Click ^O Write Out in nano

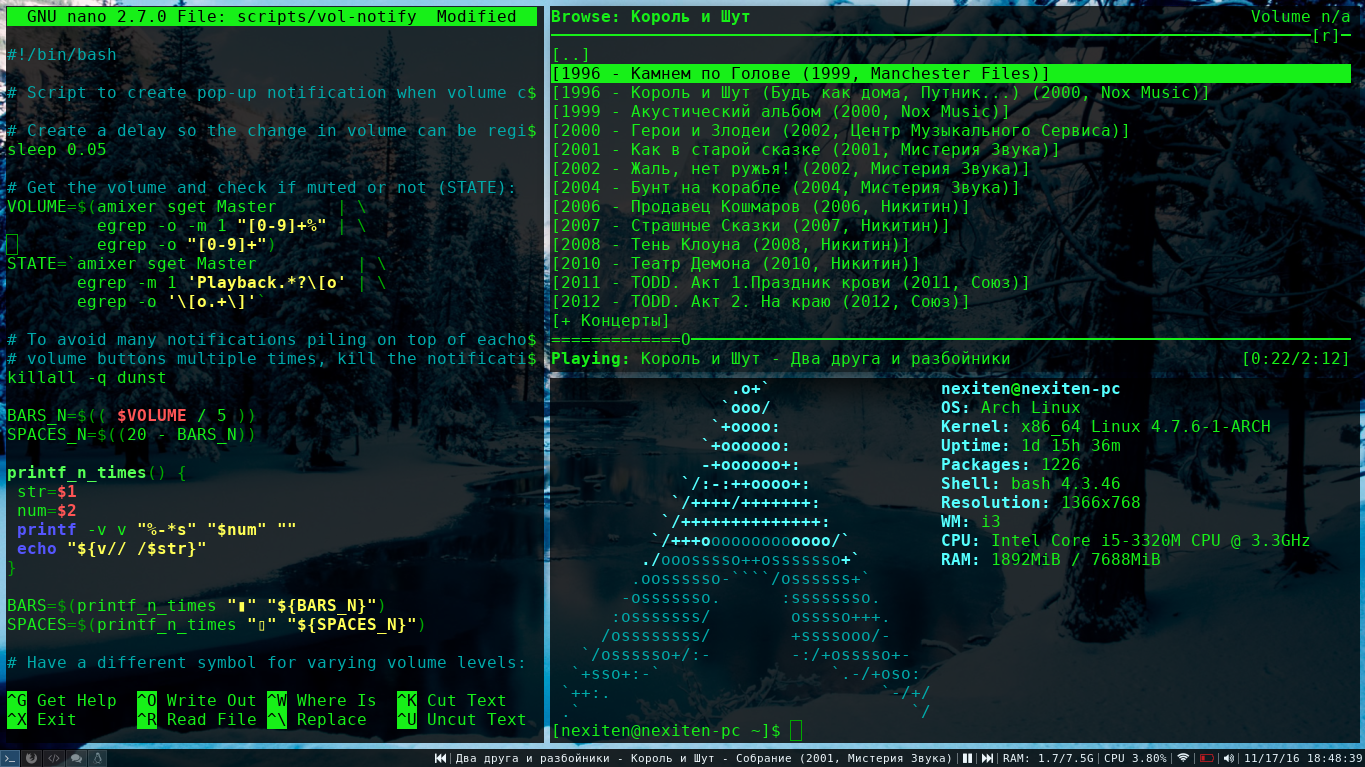click(x=197, y=701)
